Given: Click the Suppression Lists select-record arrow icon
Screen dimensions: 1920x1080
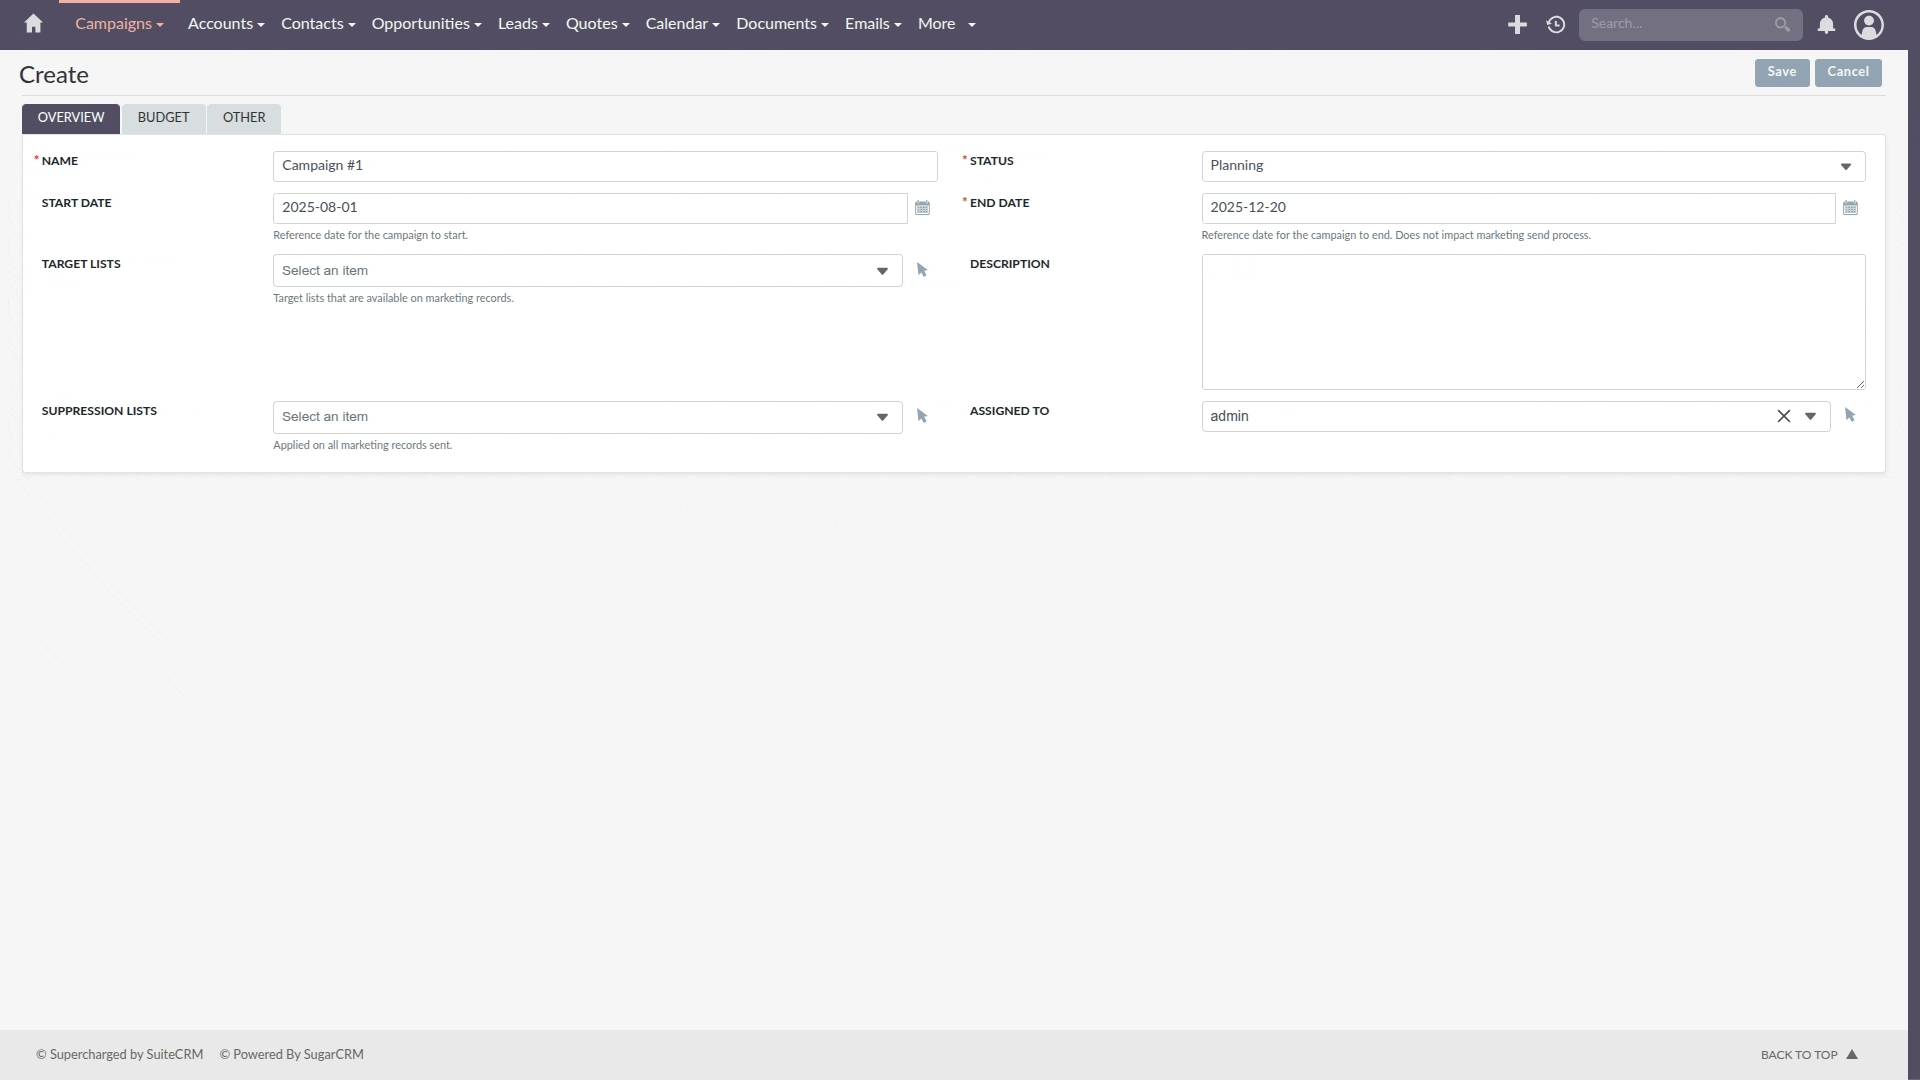Looking at the screenshot, I should pyautogui.click(x=922, y=416).
